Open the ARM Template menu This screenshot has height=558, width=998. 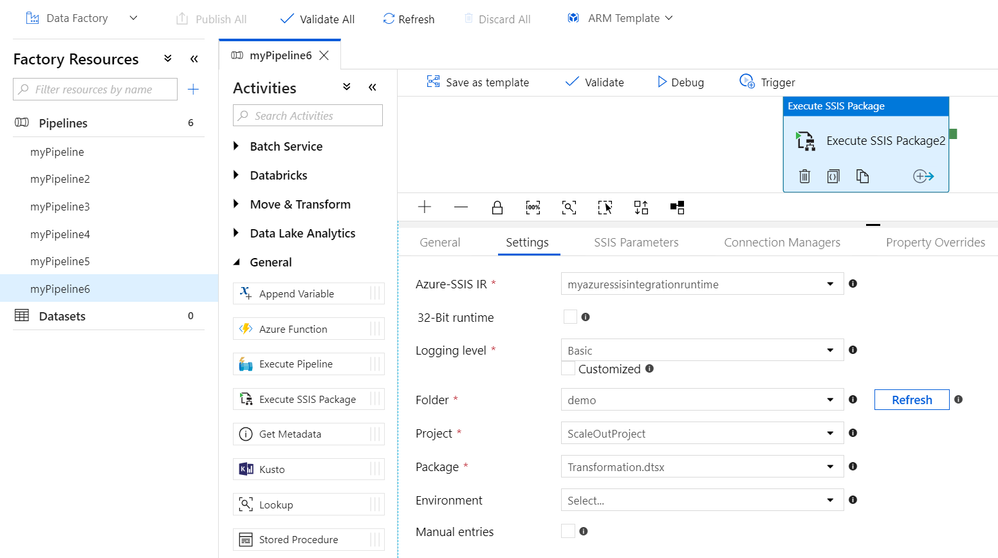pyautogui.click(x=620, y=18)
